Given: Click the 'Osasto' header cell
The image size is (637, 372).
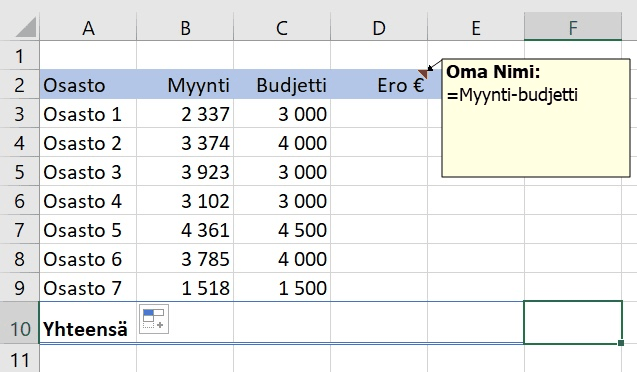Looking at the screenshot, I should point(88,84).
